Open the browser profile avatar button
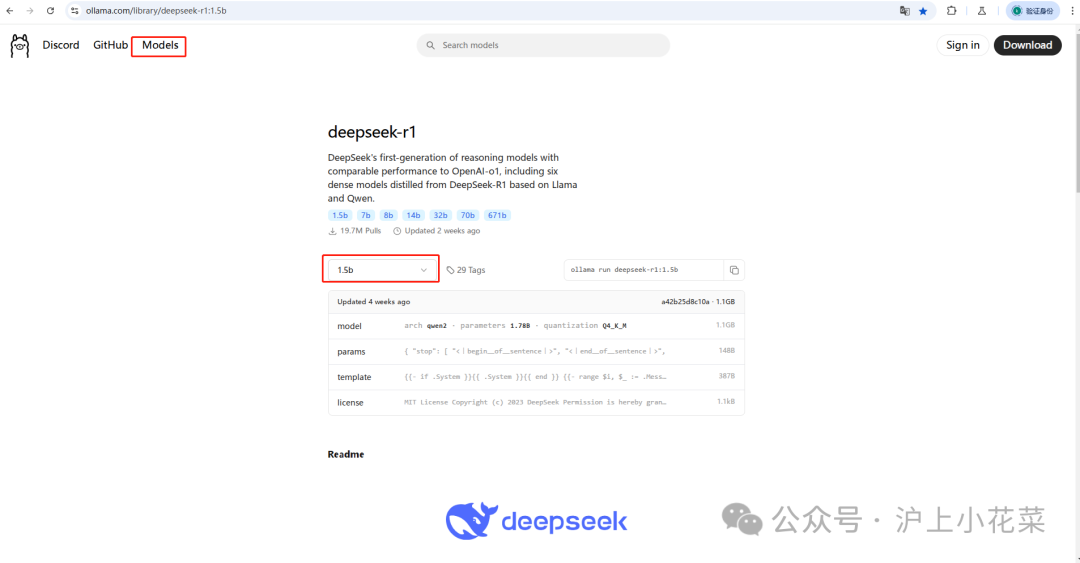Image resolution: width=1080 pixels, height=563 pixels. click(x=1032, y=11)
